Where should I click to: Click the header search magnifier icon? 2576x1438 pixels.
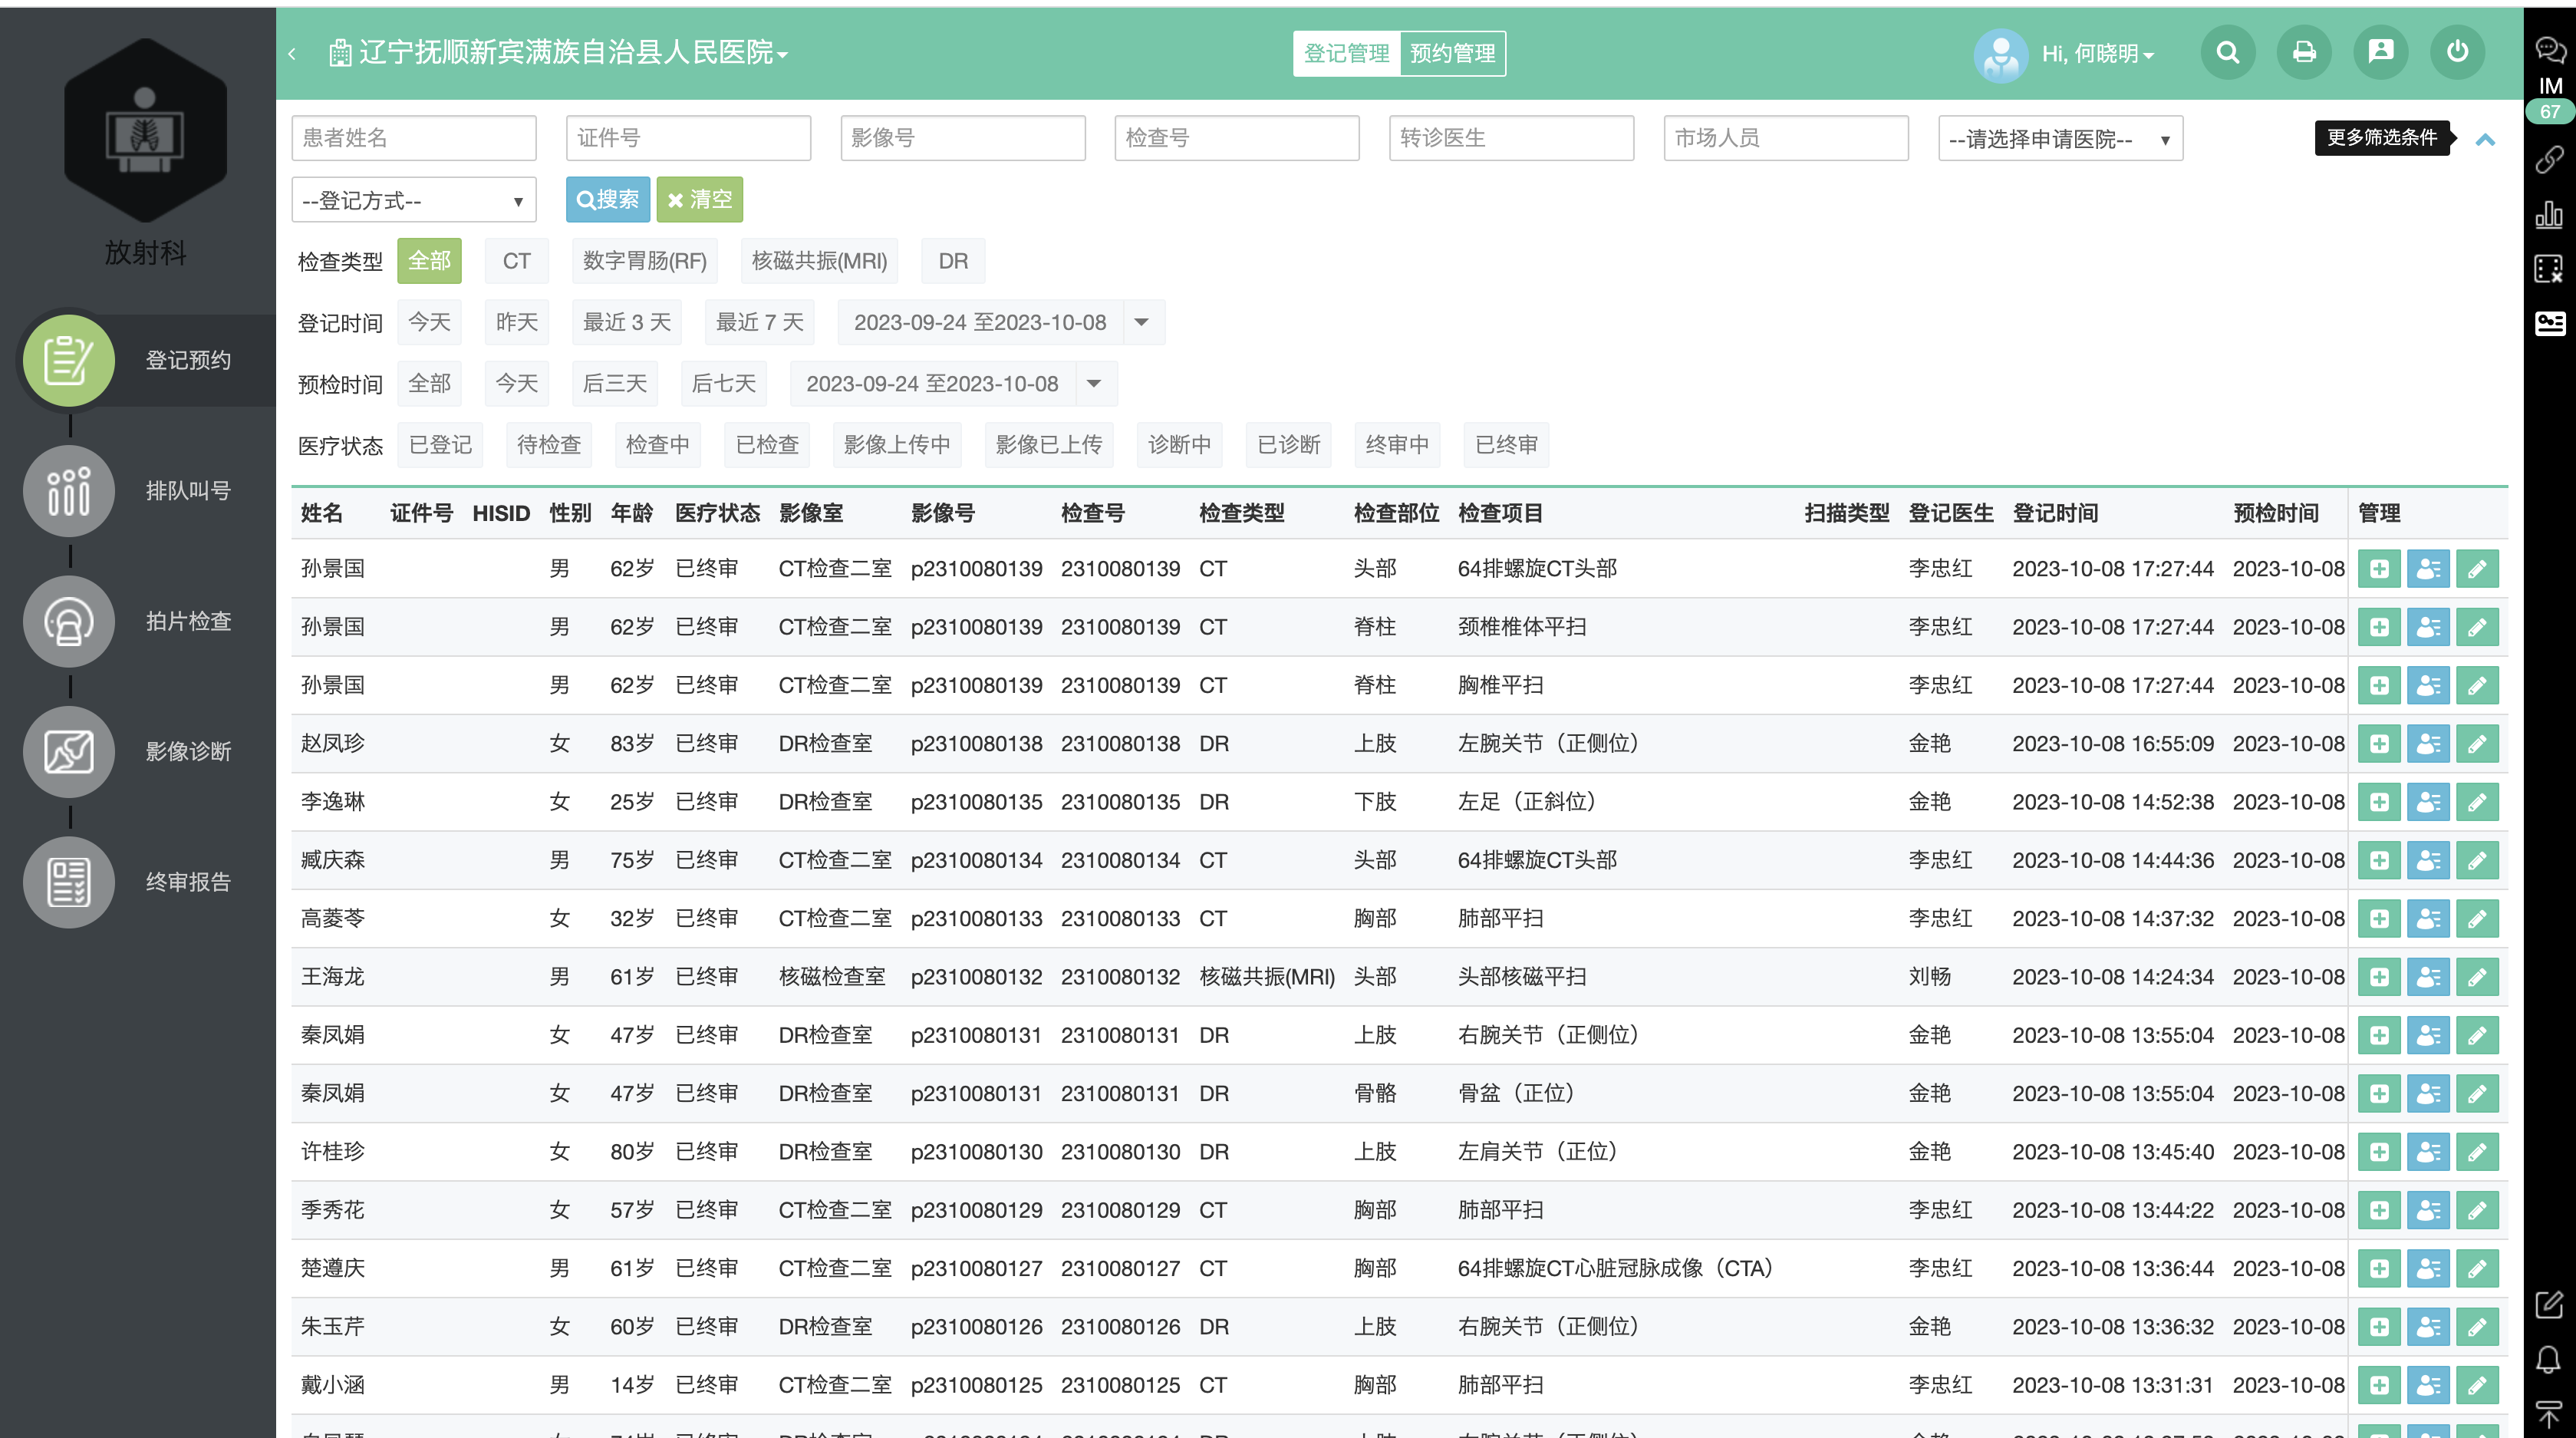pyautogui.click(x=2228, y=52)
